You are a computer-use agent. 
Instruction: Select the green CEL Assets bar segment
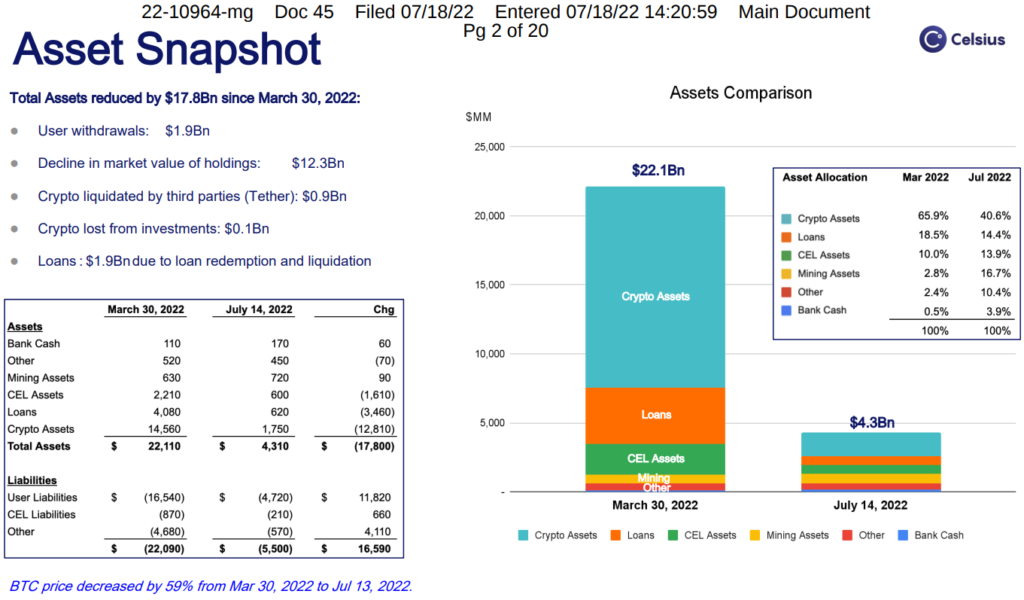tap(655, 458)
